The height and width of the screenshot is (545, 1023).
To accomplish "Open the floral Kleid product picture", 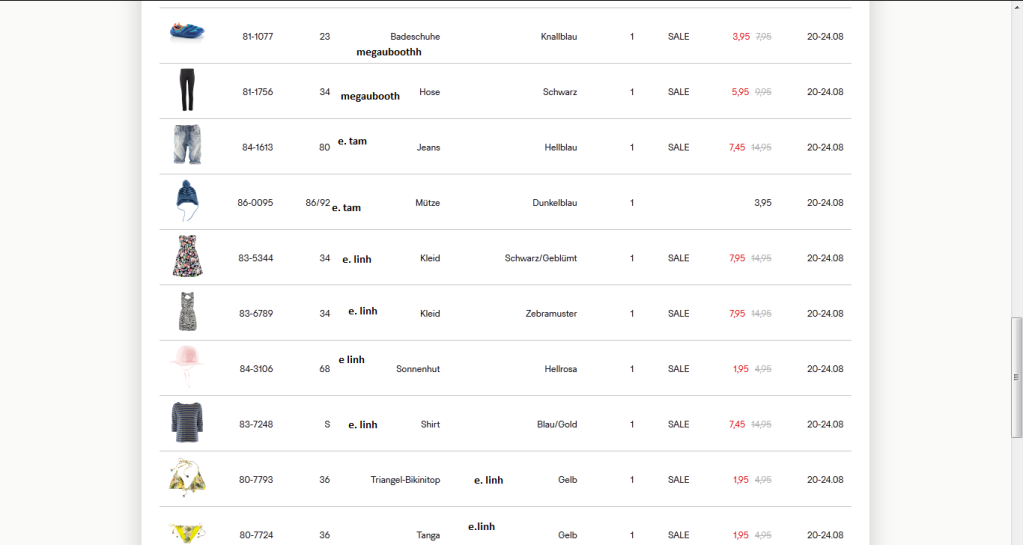I will [x=187, y=257].
